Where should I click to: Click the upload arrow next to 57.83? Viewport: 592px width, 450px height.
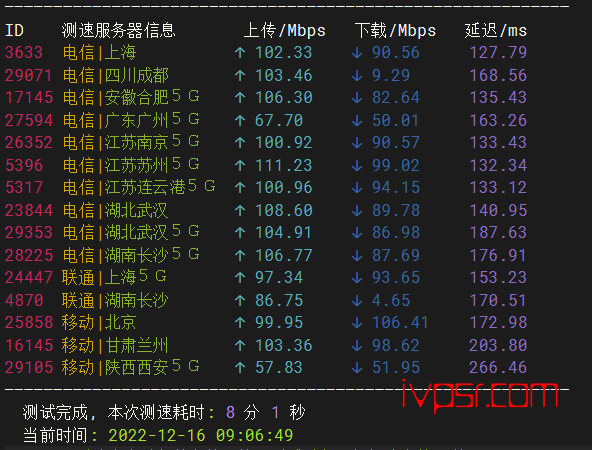(x=240, y=368)
